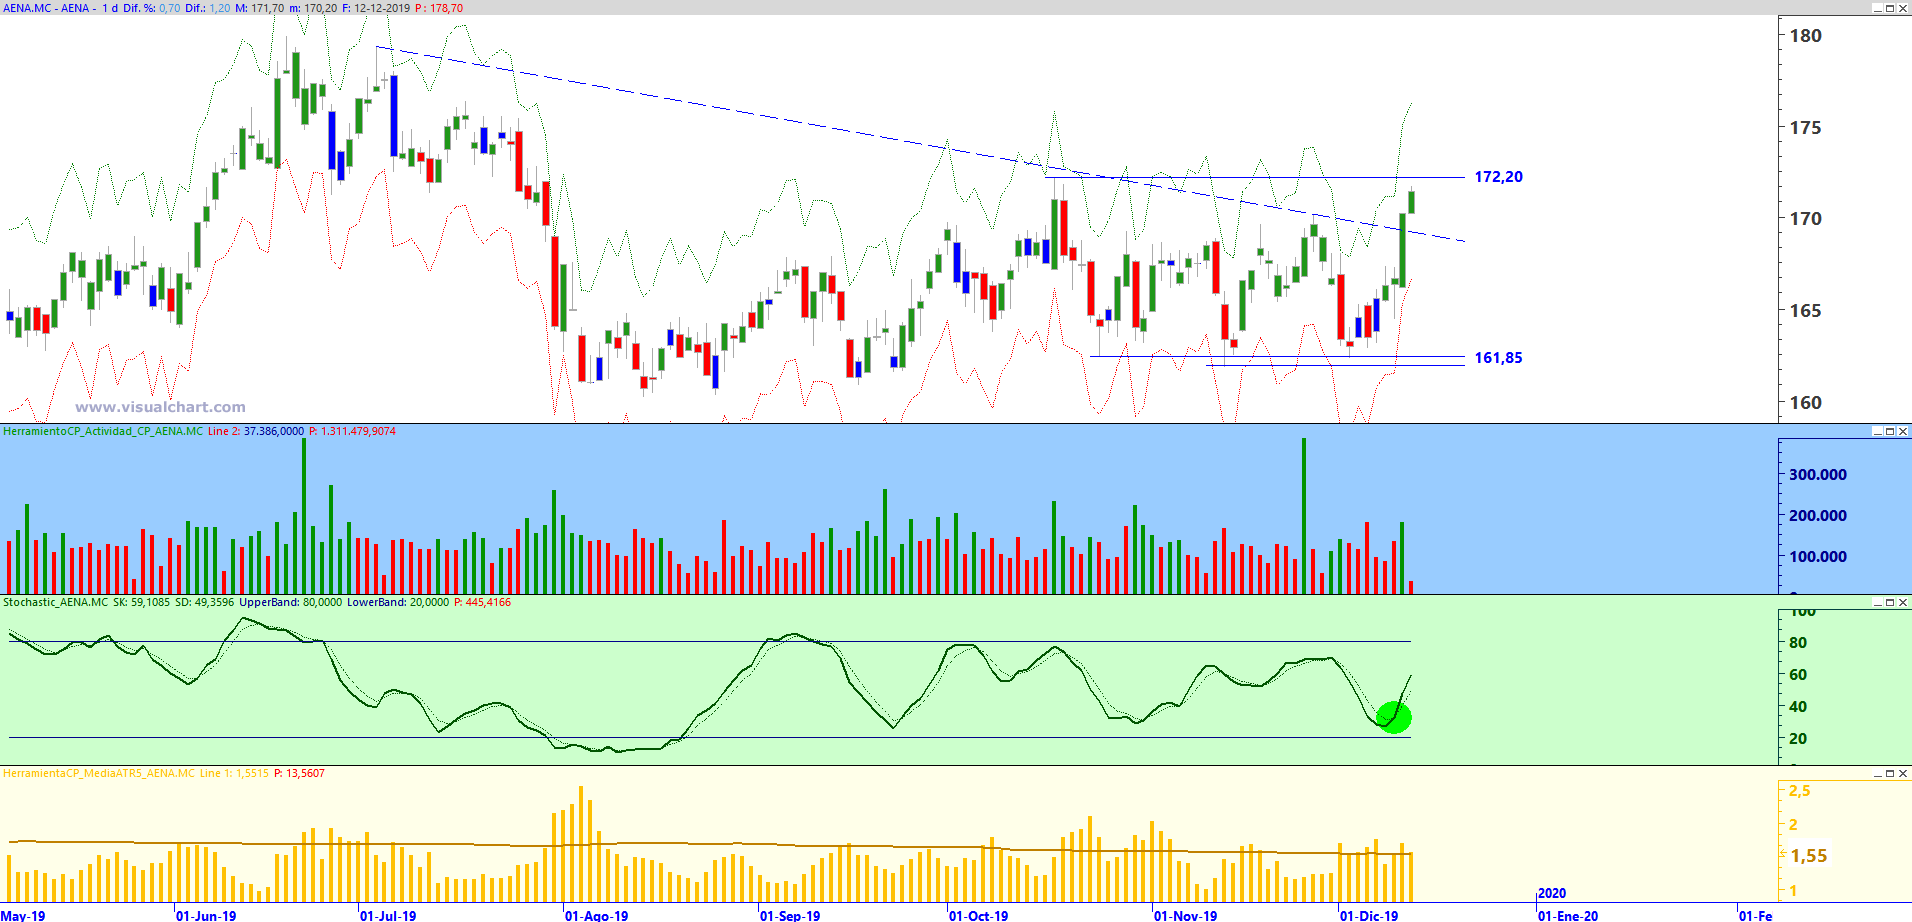Minimize the Stochastic indicator pane
The height and width of the screenshot is (922, 1912).
[x=1877, y=602]
